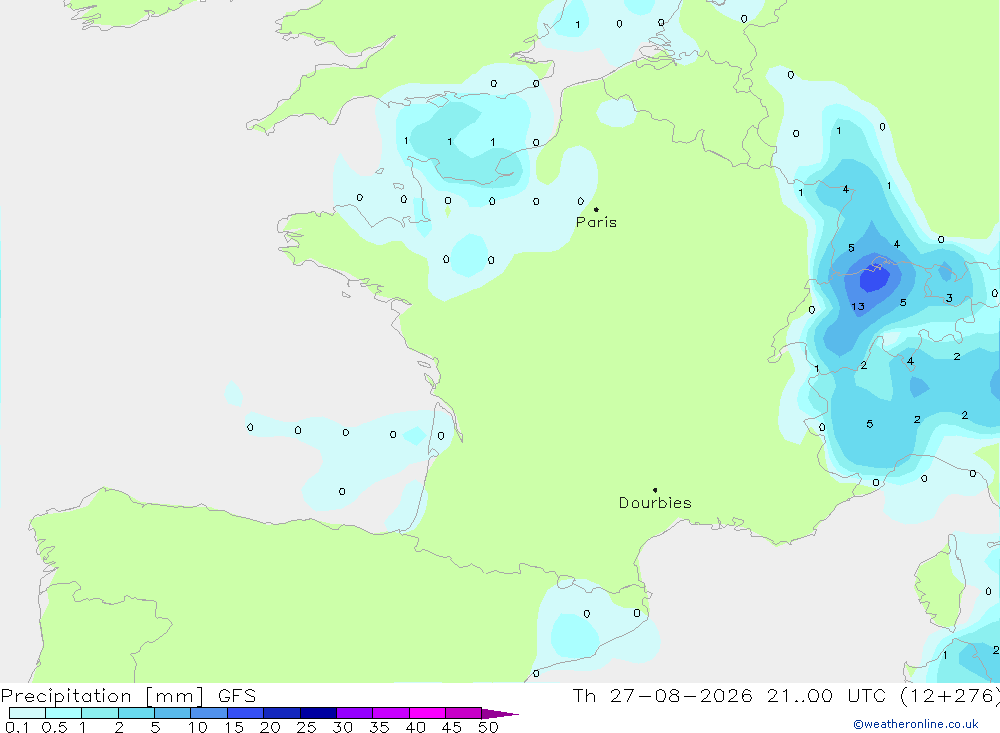Click the 20 legend scale label
Viewport: 1000px width, 733px height.
[270, 727]
